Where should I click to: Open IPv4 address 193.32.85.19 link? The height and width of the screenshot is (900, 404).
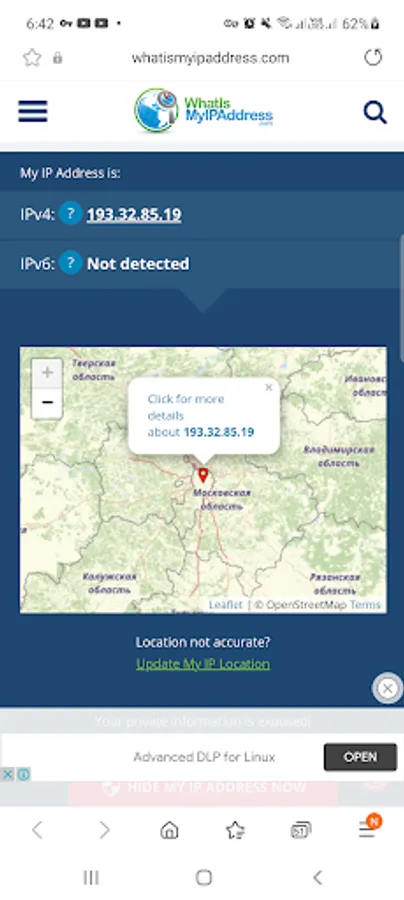tap(134, 214)
